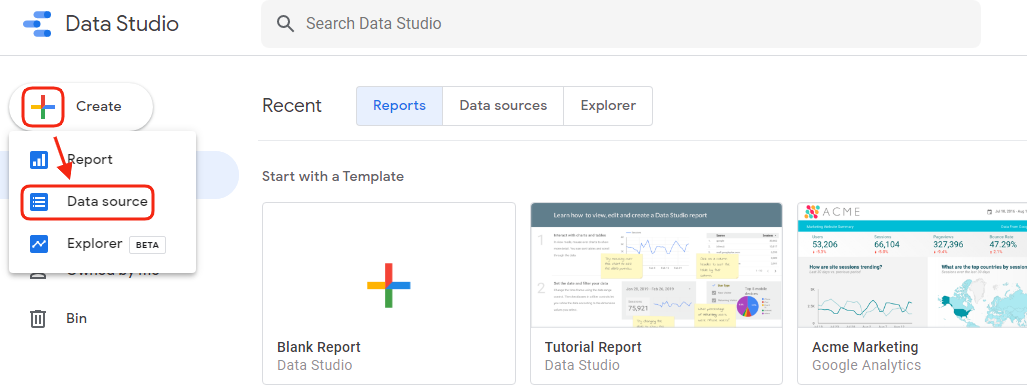Focus the Search Data Studio field
Image resolution: width=1027 pixels, height=390 pixels.
tap(620, 24)
